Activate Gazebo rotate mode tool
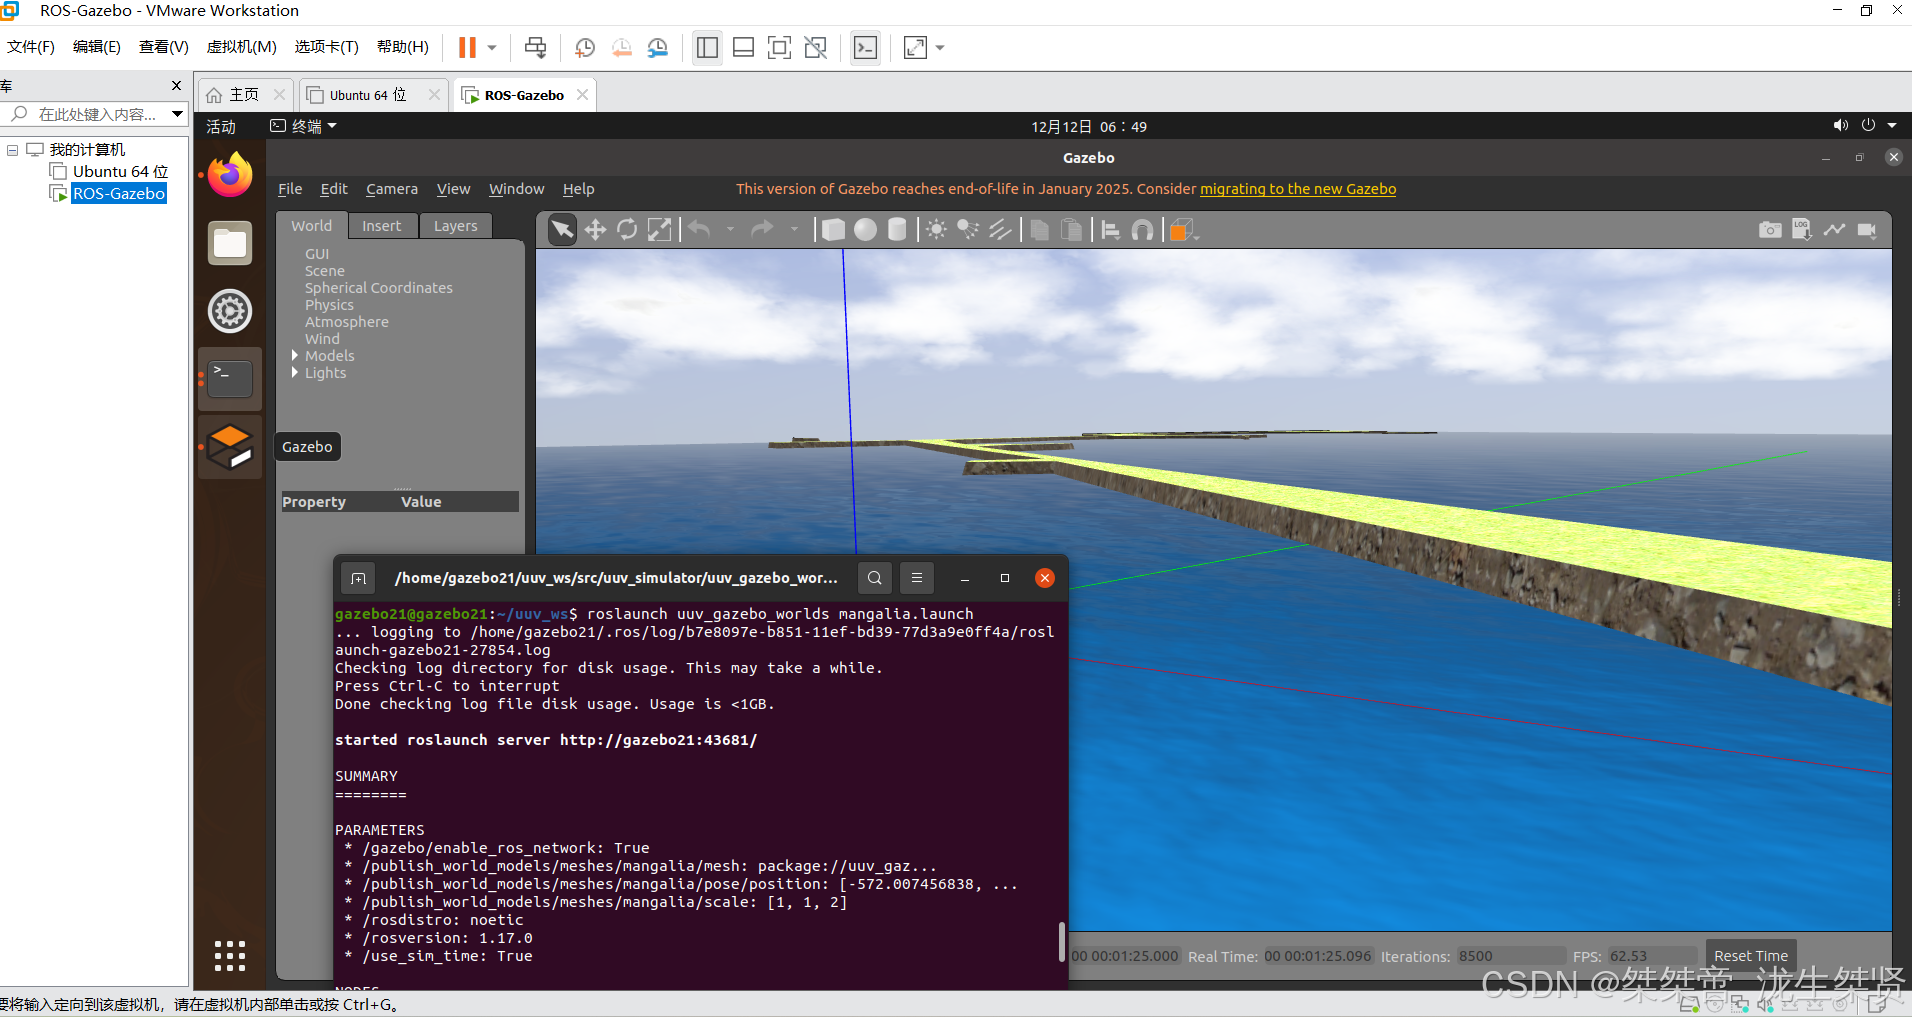This screenshot has width=1912, height=1017. pyautogui.click(x=627, y=230)
